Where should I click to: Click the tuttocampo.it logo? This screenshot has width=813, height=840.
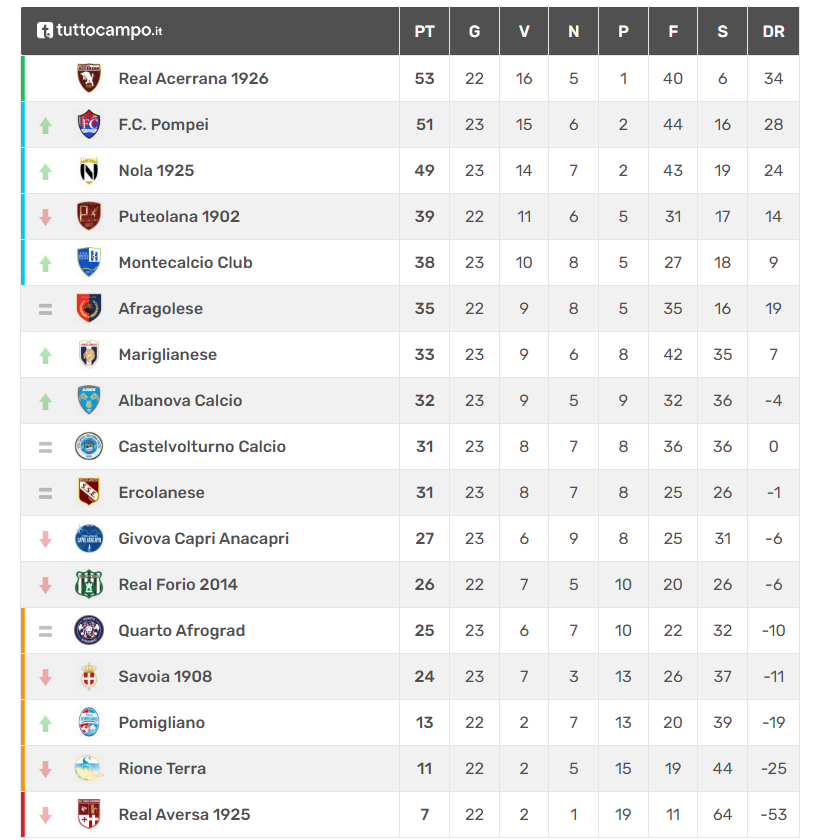[99, 31]
